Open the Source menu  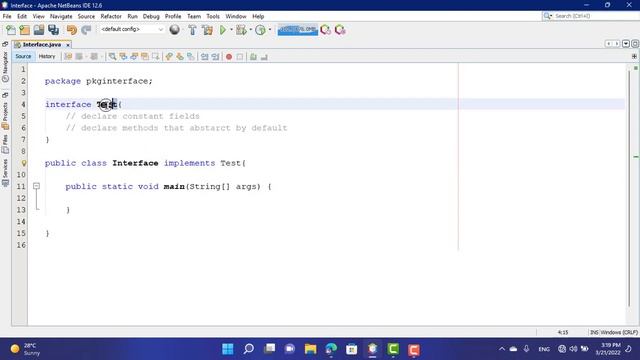[86, 16]
